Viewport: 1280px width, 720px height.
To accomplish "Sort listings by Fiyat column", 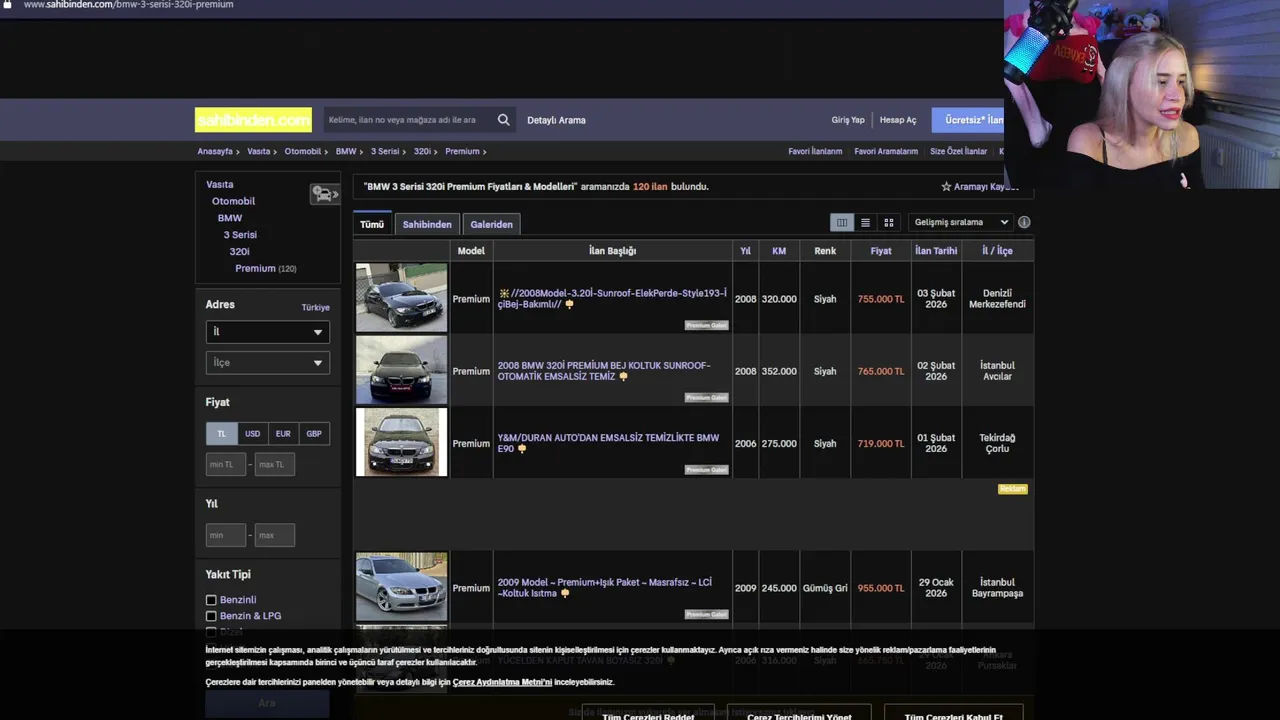I will pos(880,251).
